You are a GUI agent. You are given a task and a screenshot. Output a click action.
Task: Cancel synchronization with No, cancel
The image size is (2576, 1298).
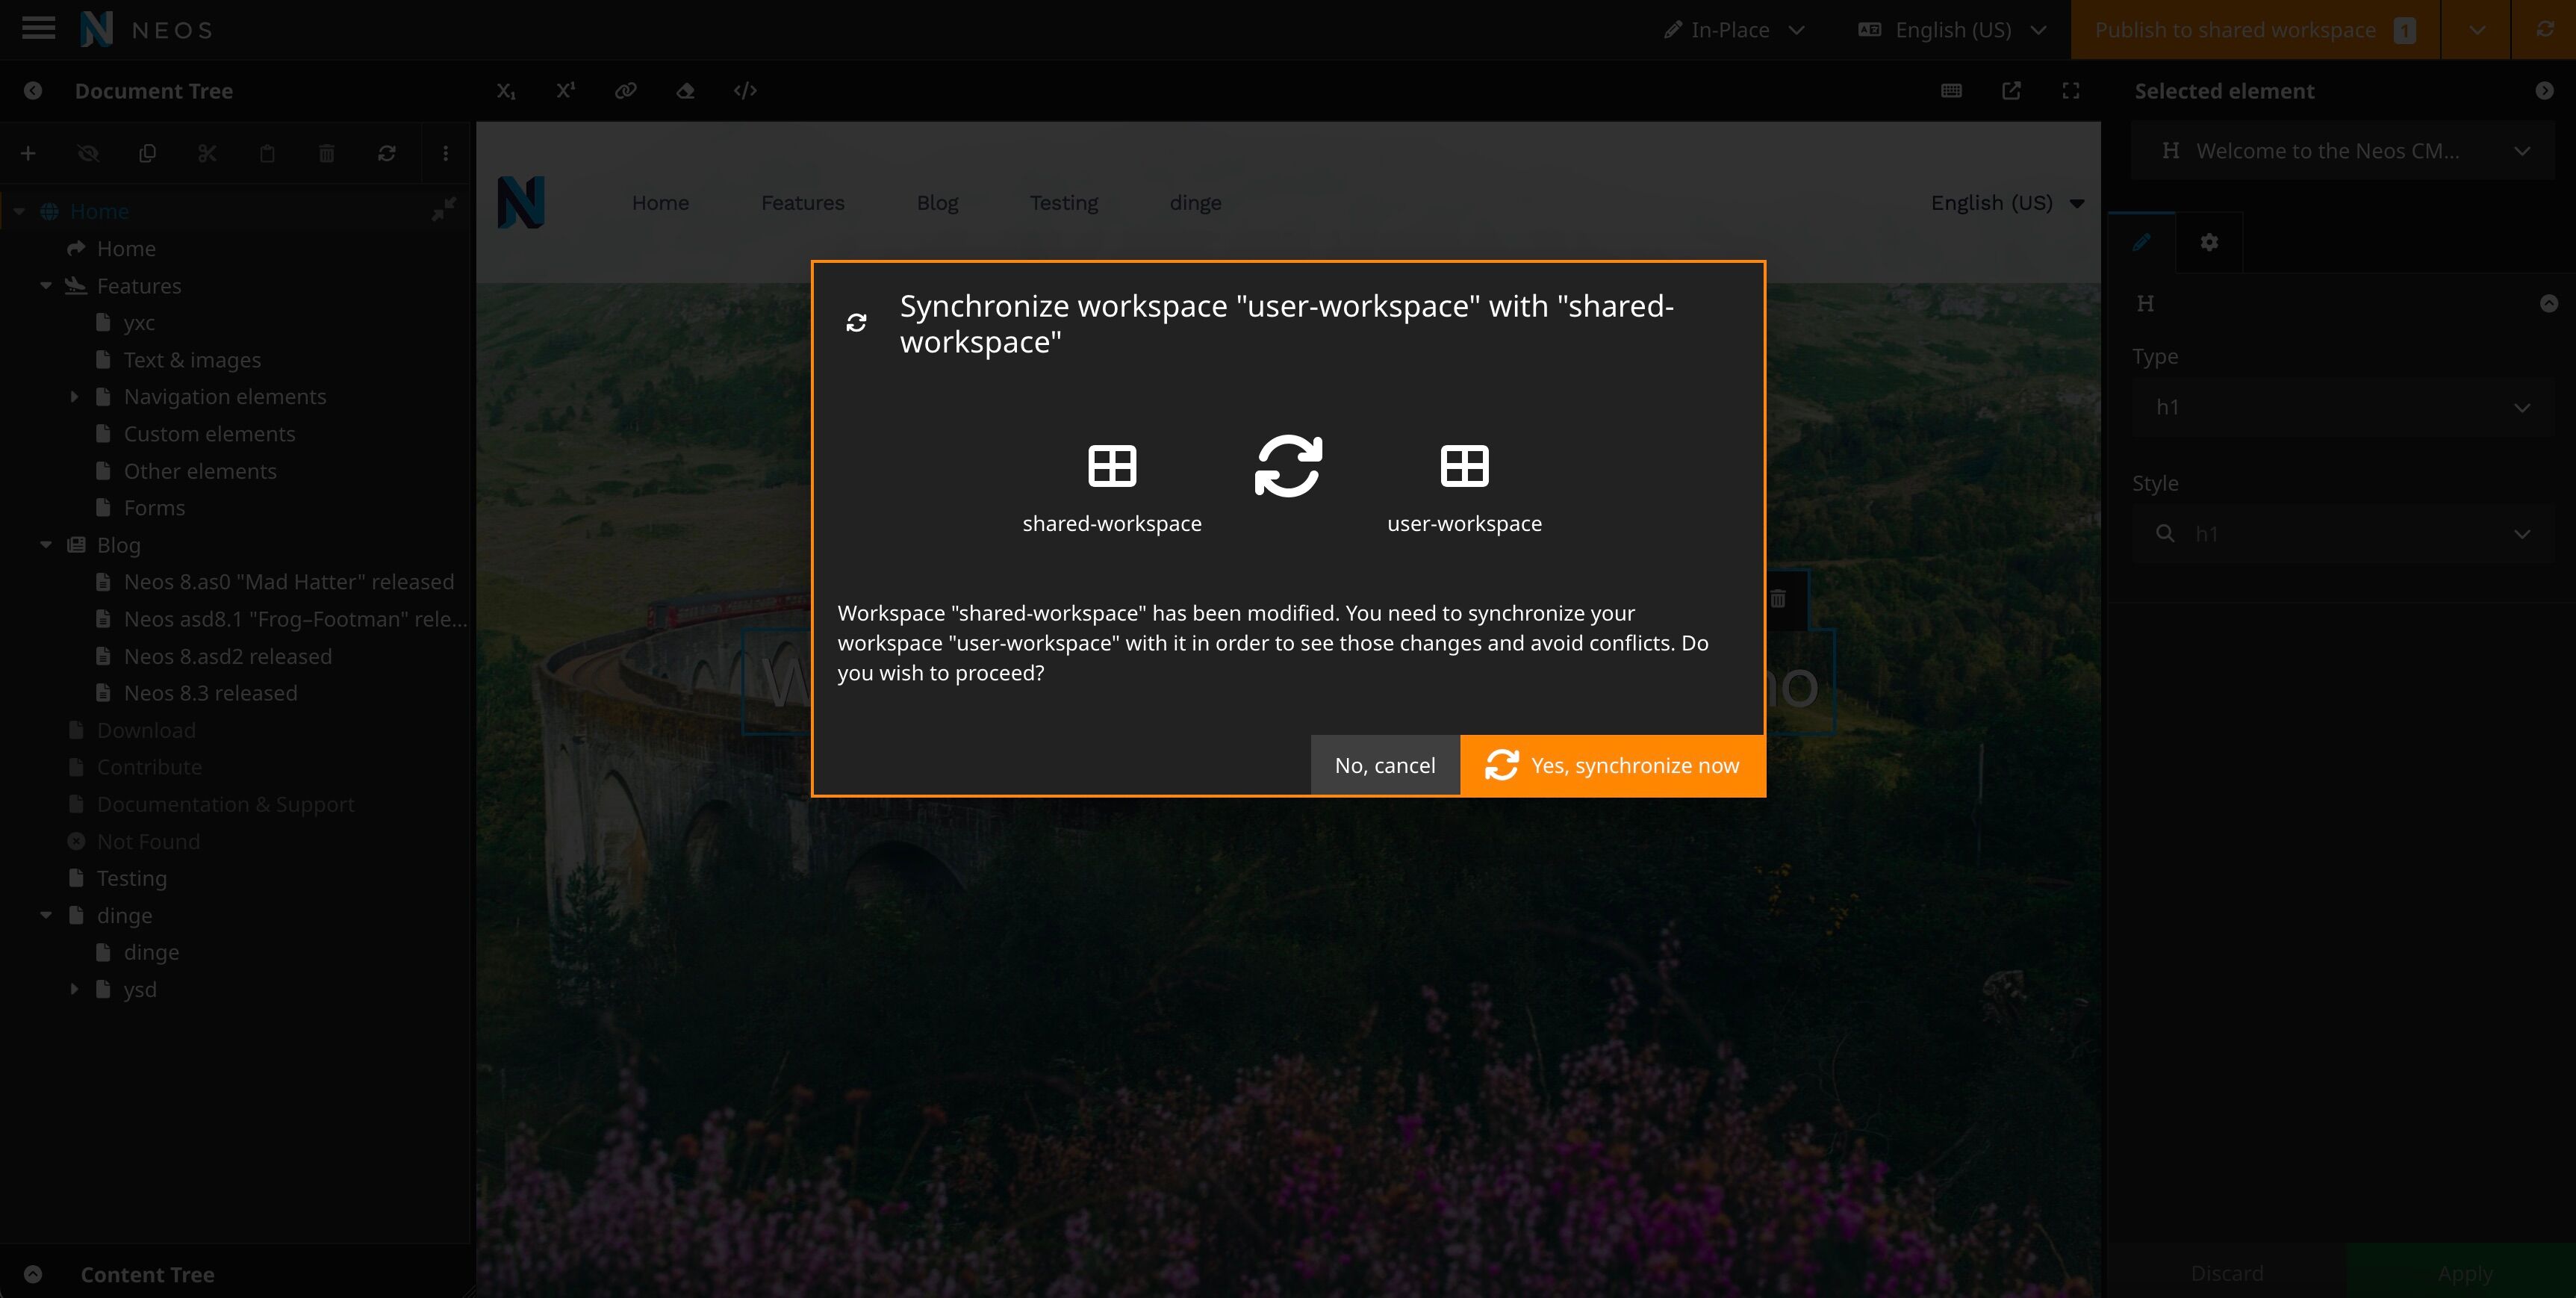tap(1384, 765)
